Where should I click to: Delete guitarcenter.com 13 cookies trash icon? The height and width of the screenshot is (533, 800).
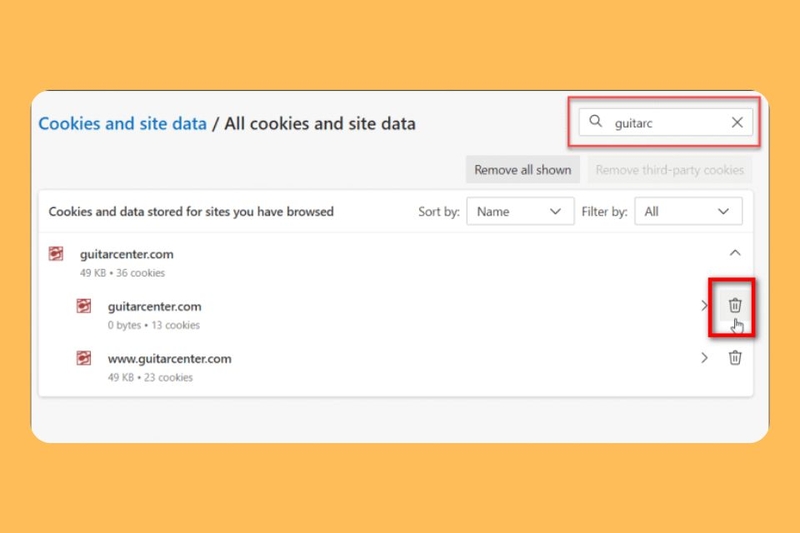point(735,305)
